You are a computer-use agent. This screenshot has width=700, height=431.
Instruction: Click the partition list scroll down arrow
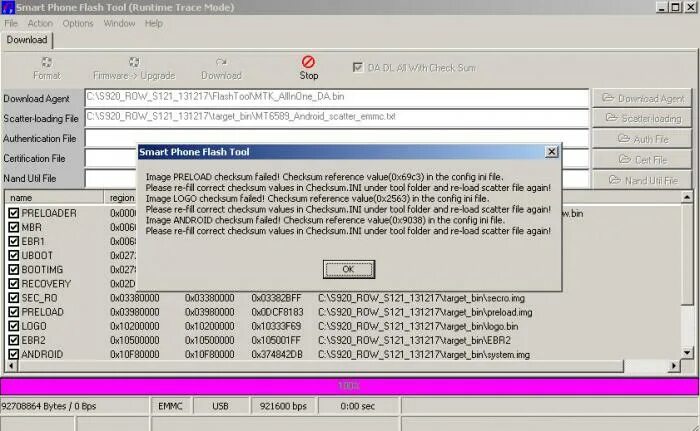pyautogui.click(x=687, y=353)
